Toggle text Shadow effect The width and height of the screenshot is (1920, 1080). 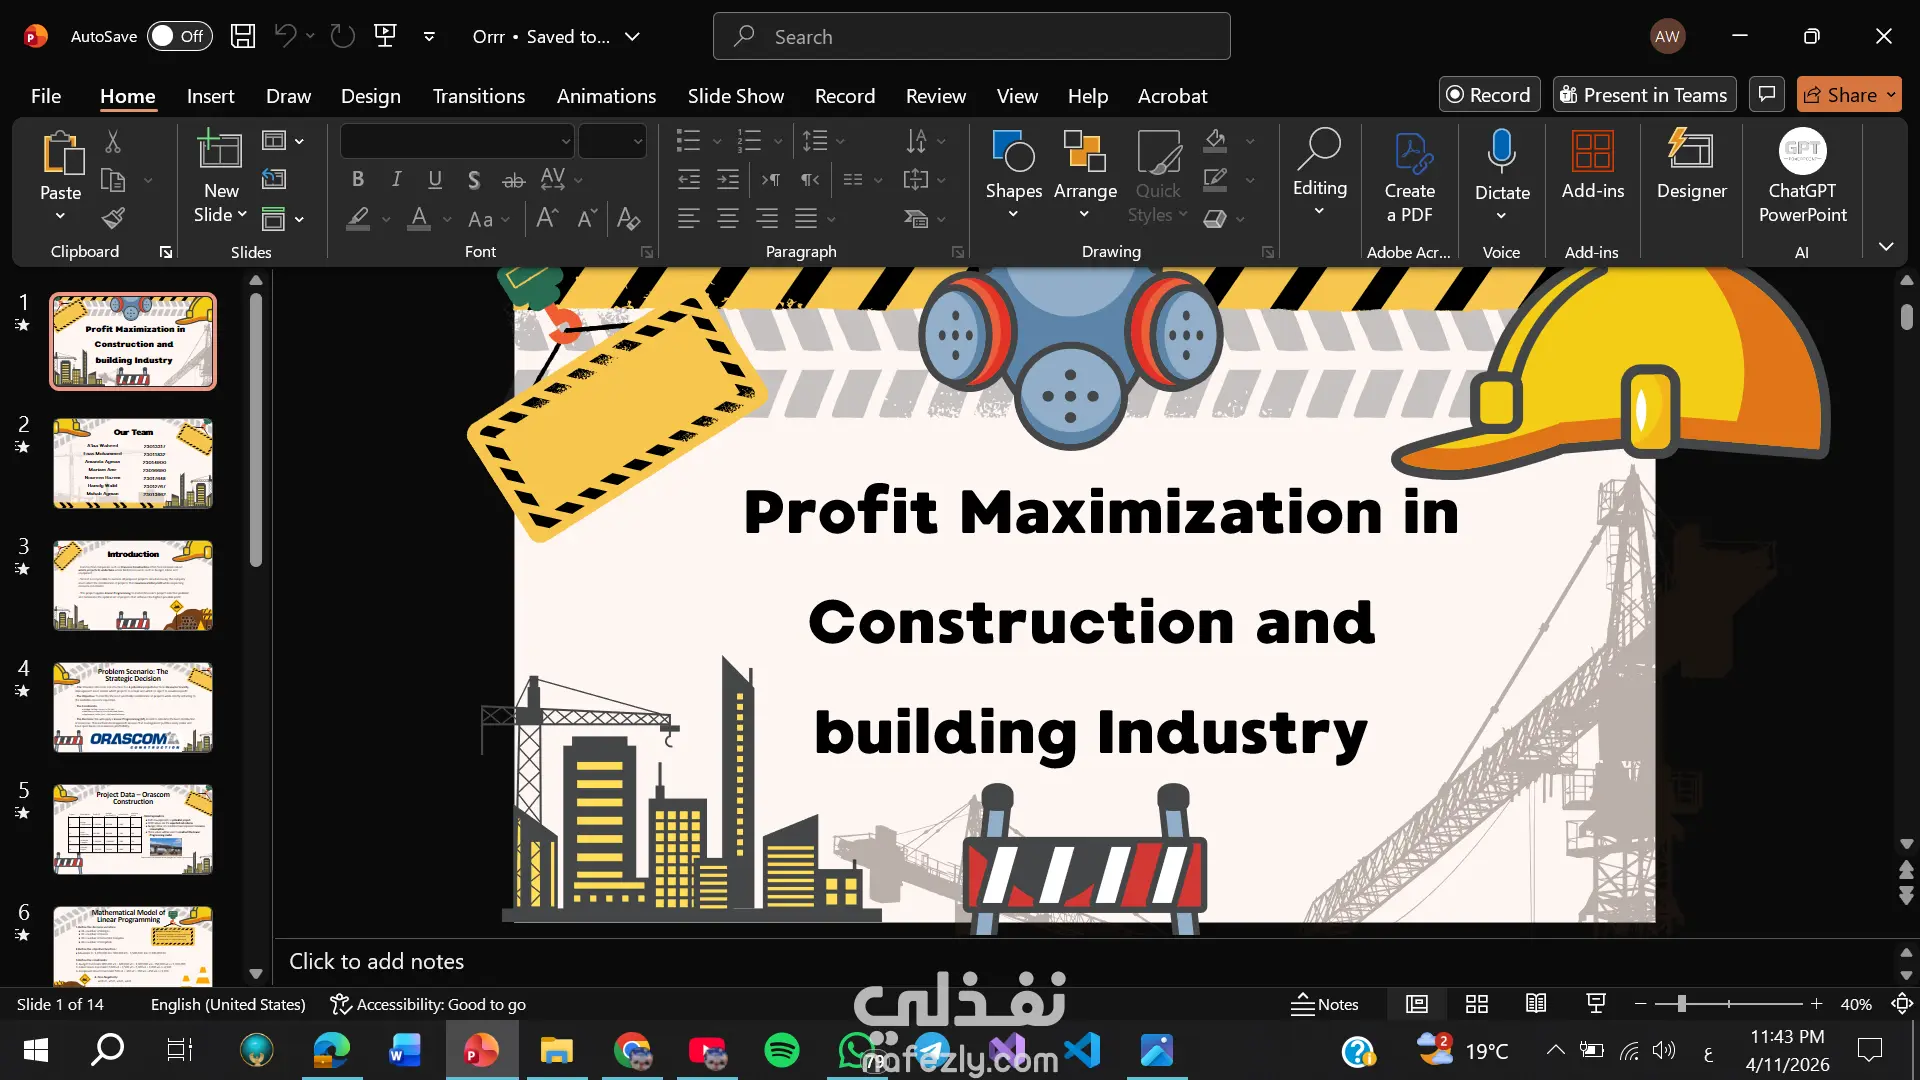[x=474, y=180]
